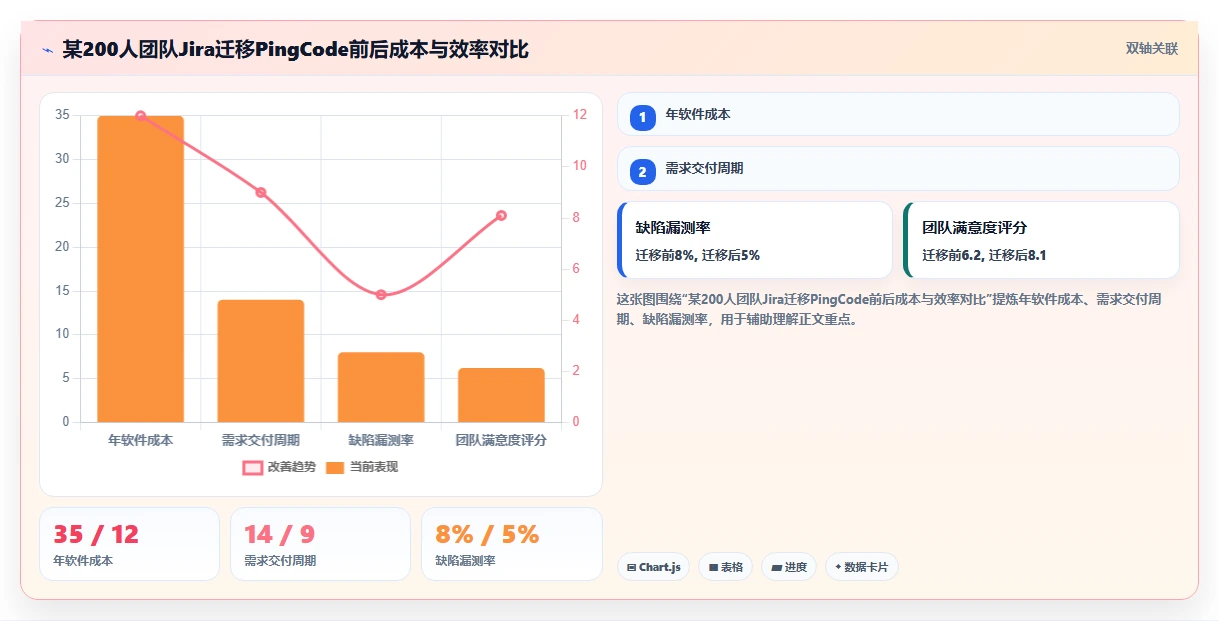This screenshot has width=1219, height=621.
Task: Click the left axis value 35
Action: (62, 115)
